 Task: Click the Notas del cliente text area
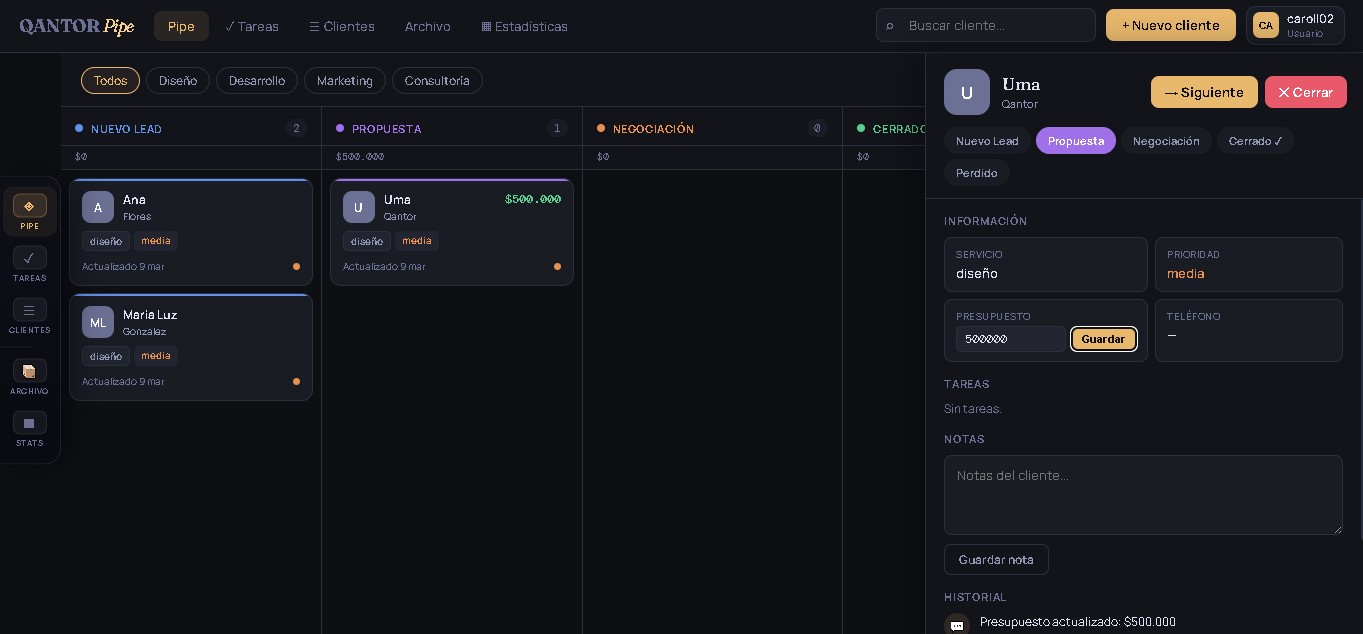point(1142,494)
